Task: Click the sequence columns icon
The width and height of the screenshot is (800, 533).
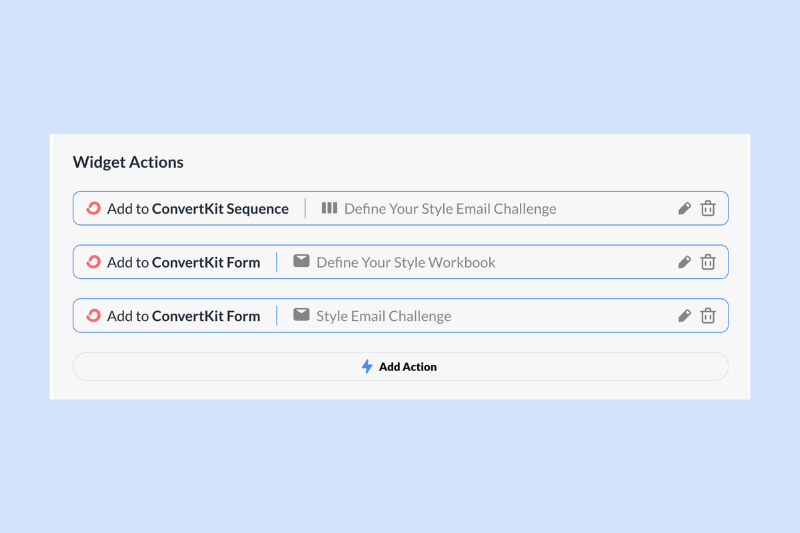Action: (x=329, y=208)
